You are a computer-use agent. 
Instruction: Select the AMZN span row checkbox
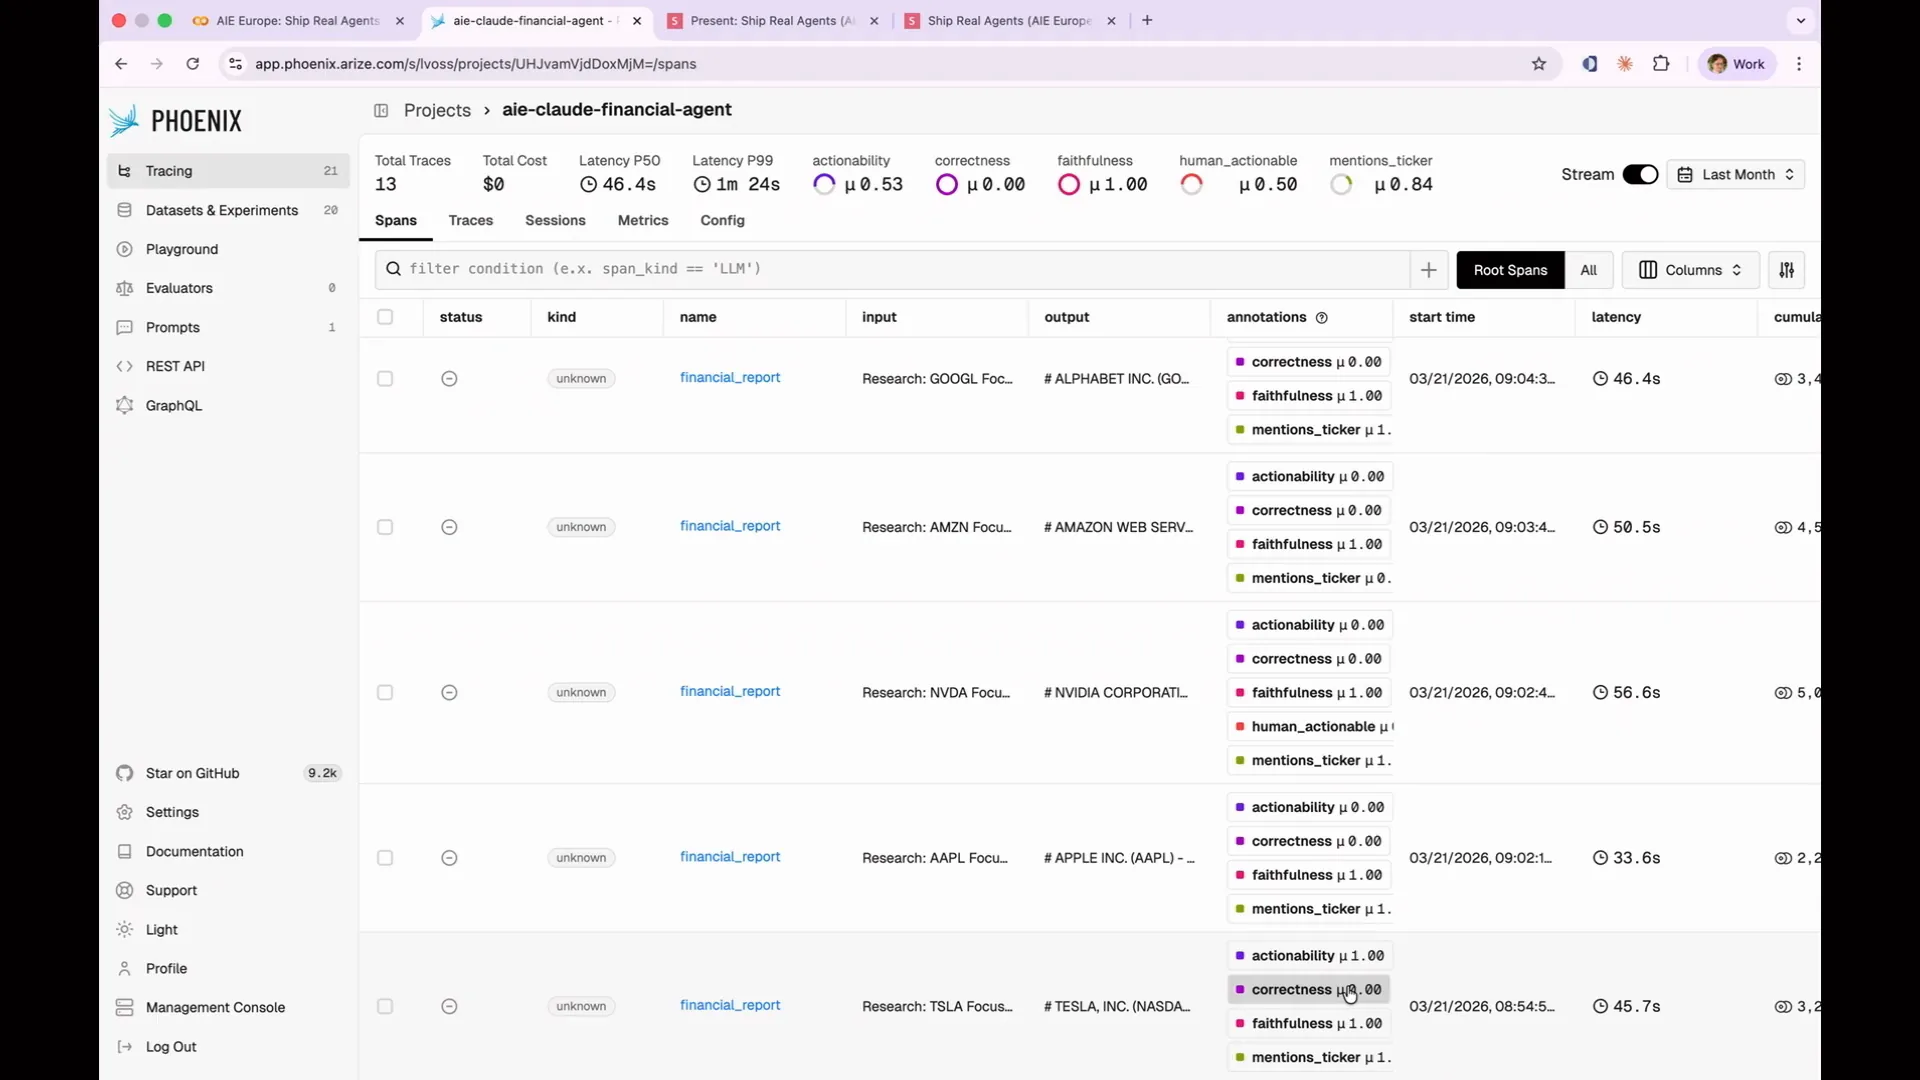point(385,527)
